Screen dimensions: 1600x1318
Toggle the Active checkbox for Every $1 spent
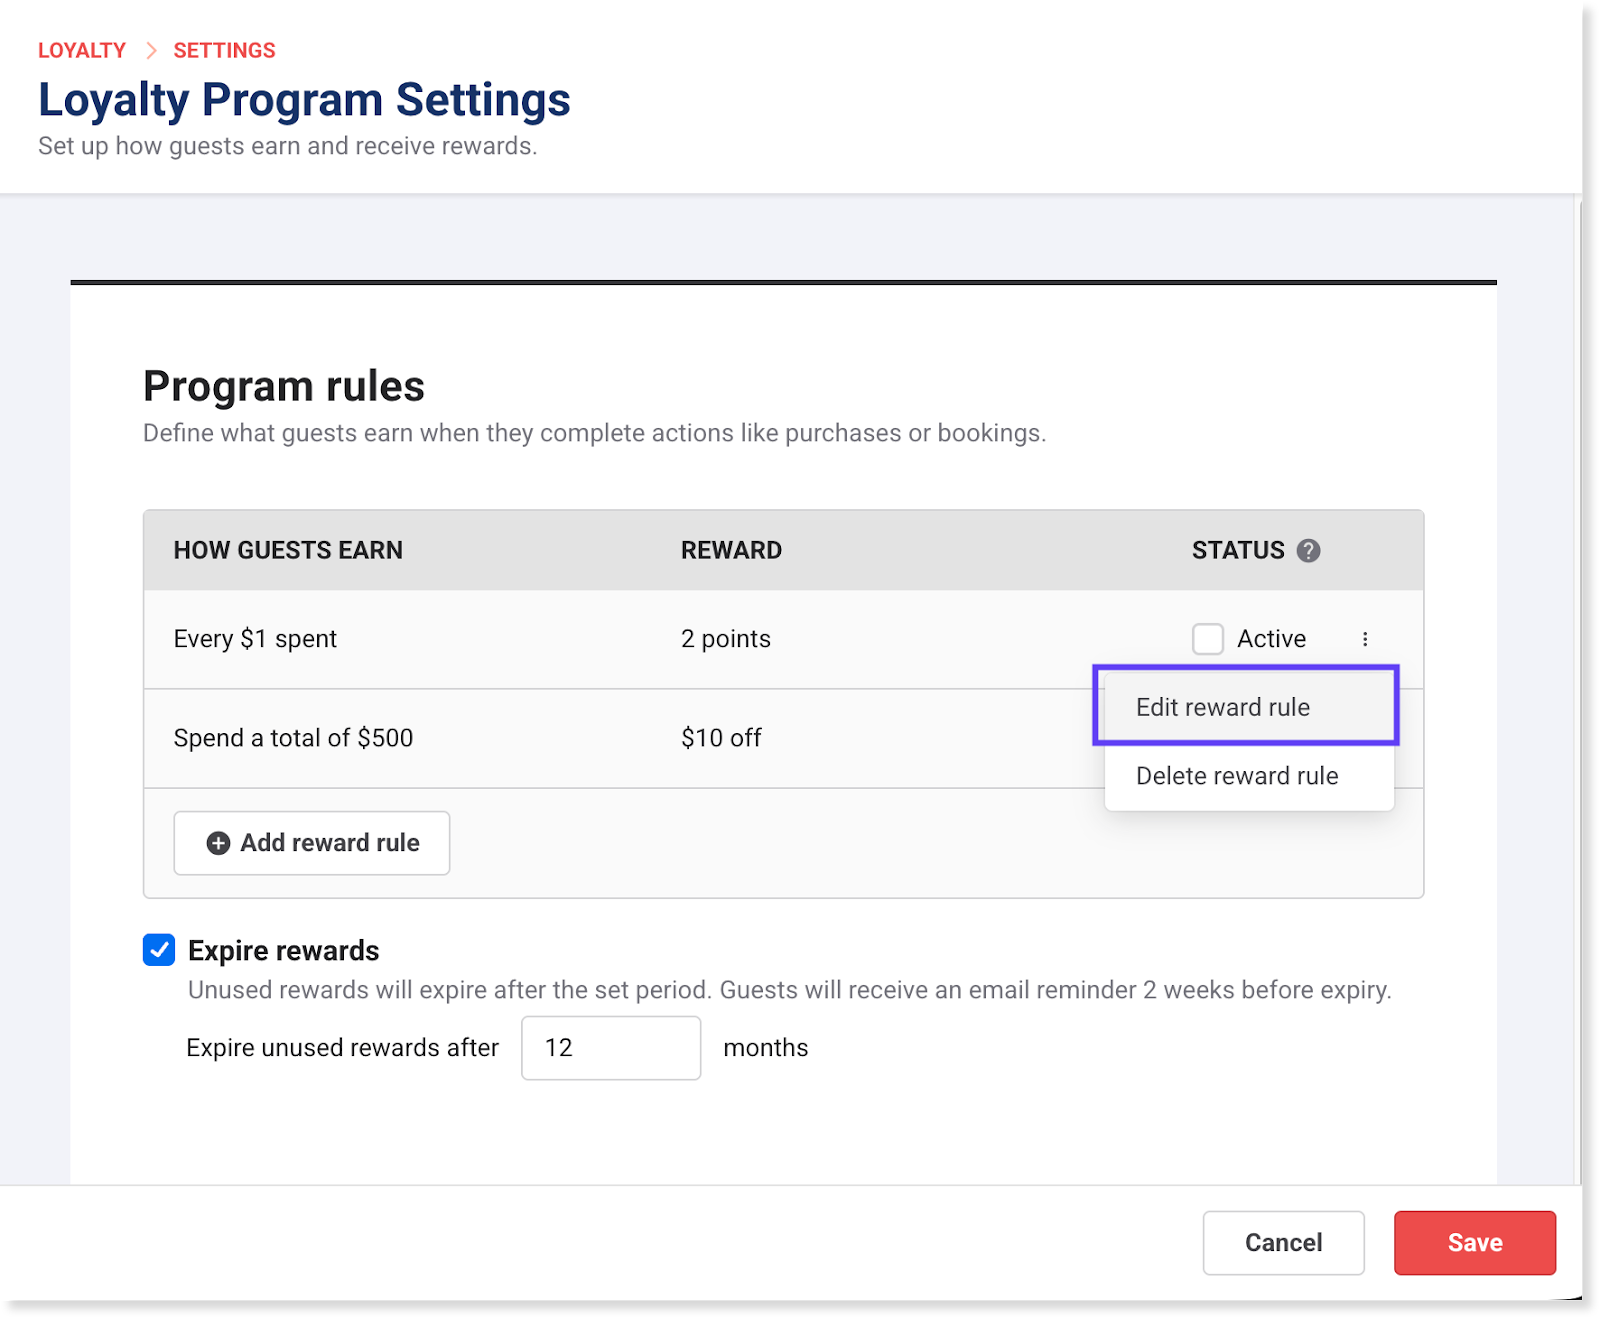1208,639
